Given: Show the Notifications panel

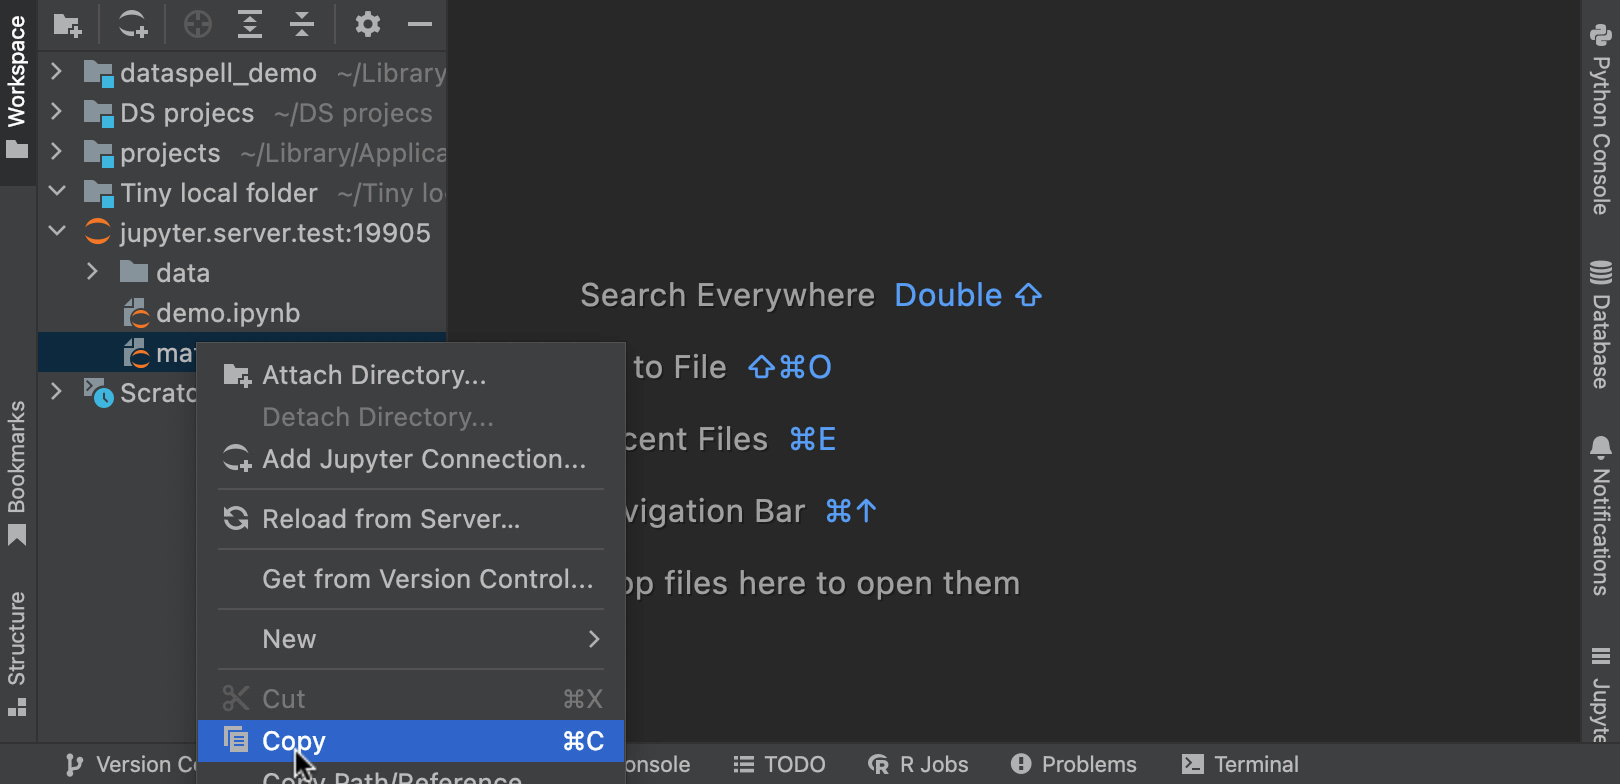Looking at the screenshot, I should pyautogui.click(x=1600, y=515).
